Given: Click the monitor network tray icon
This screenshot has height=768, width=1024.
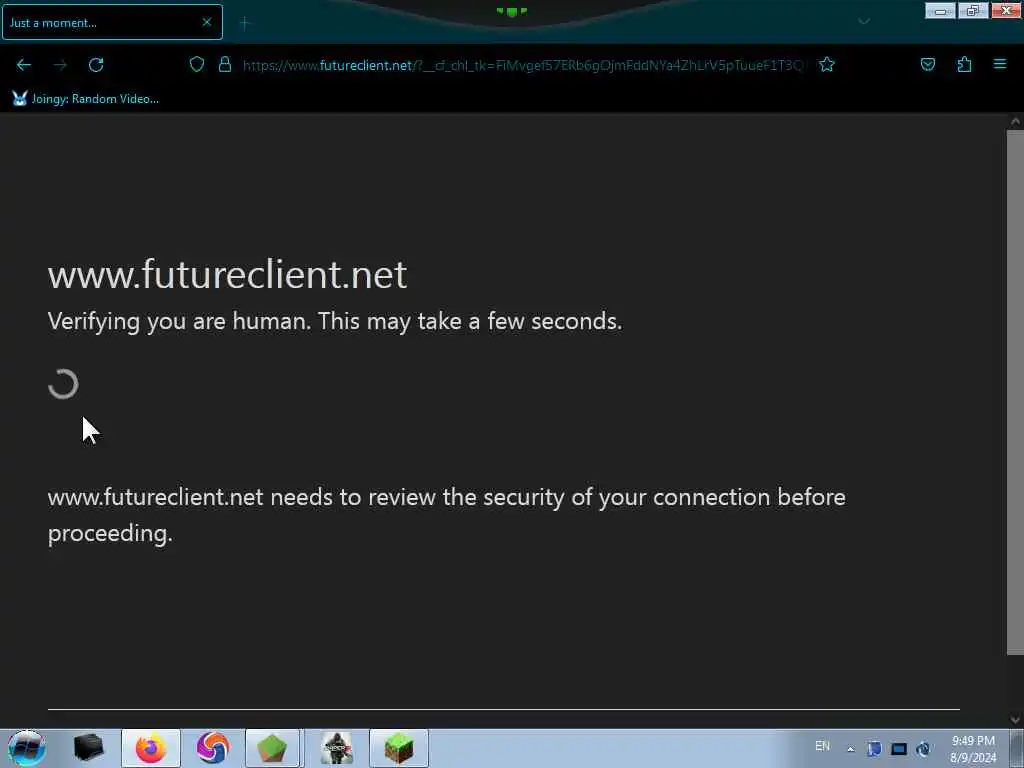Looking at the screenshot, I should 899,749.
